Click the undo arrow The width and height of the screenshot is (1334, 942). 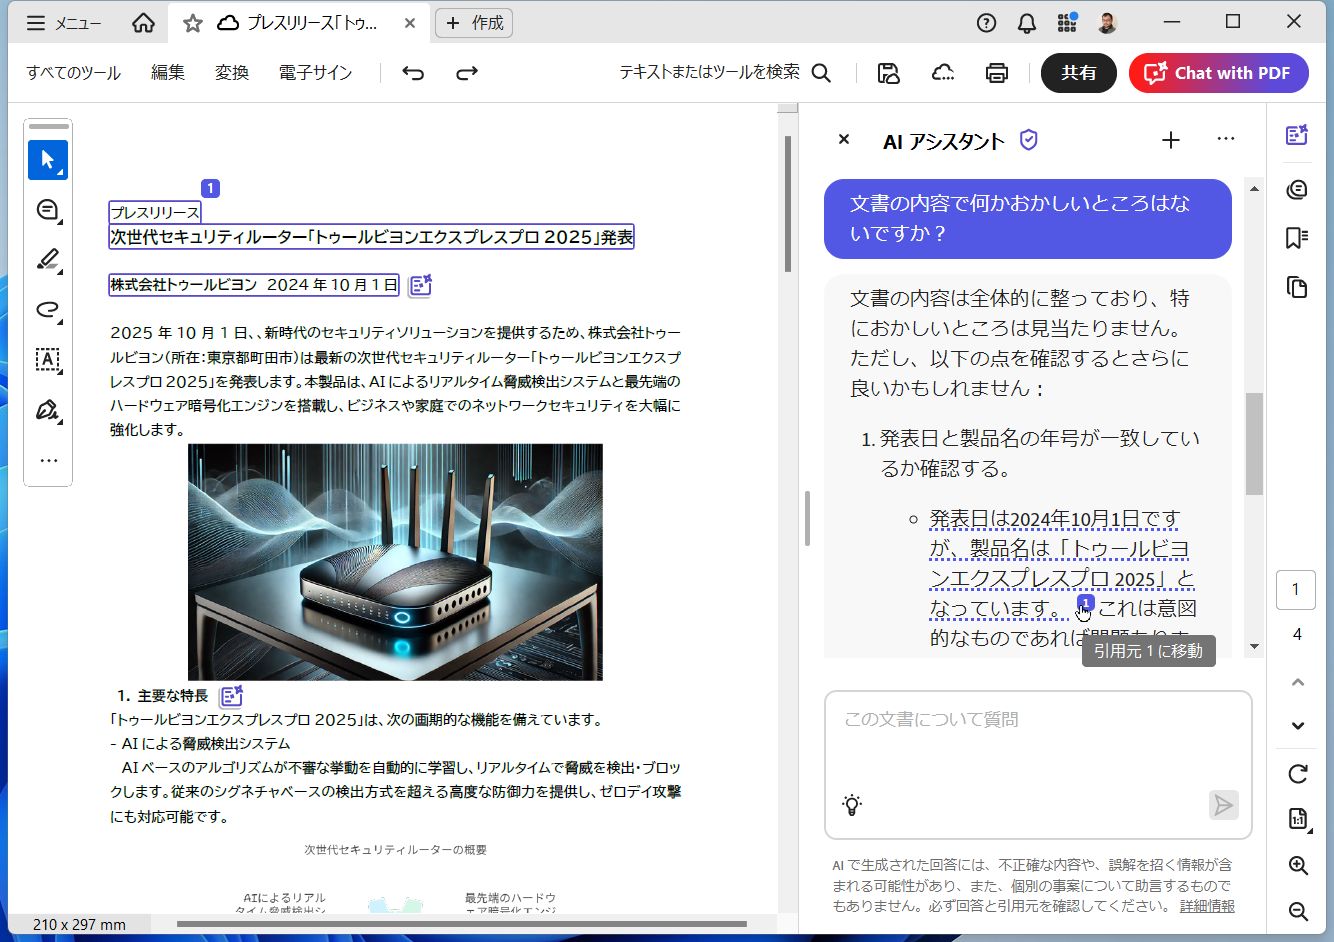pos(413,73)
